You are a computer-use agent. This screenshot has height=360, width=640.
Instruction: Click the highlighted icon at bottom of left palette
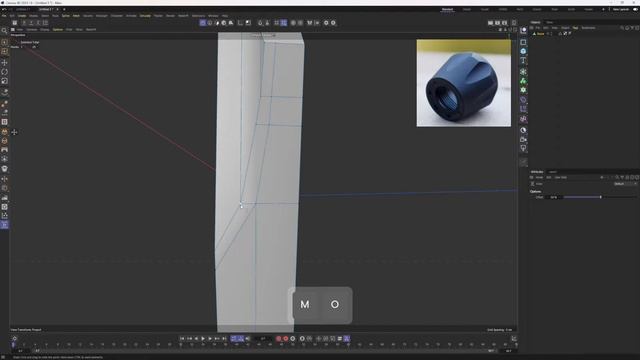(4, 225)
